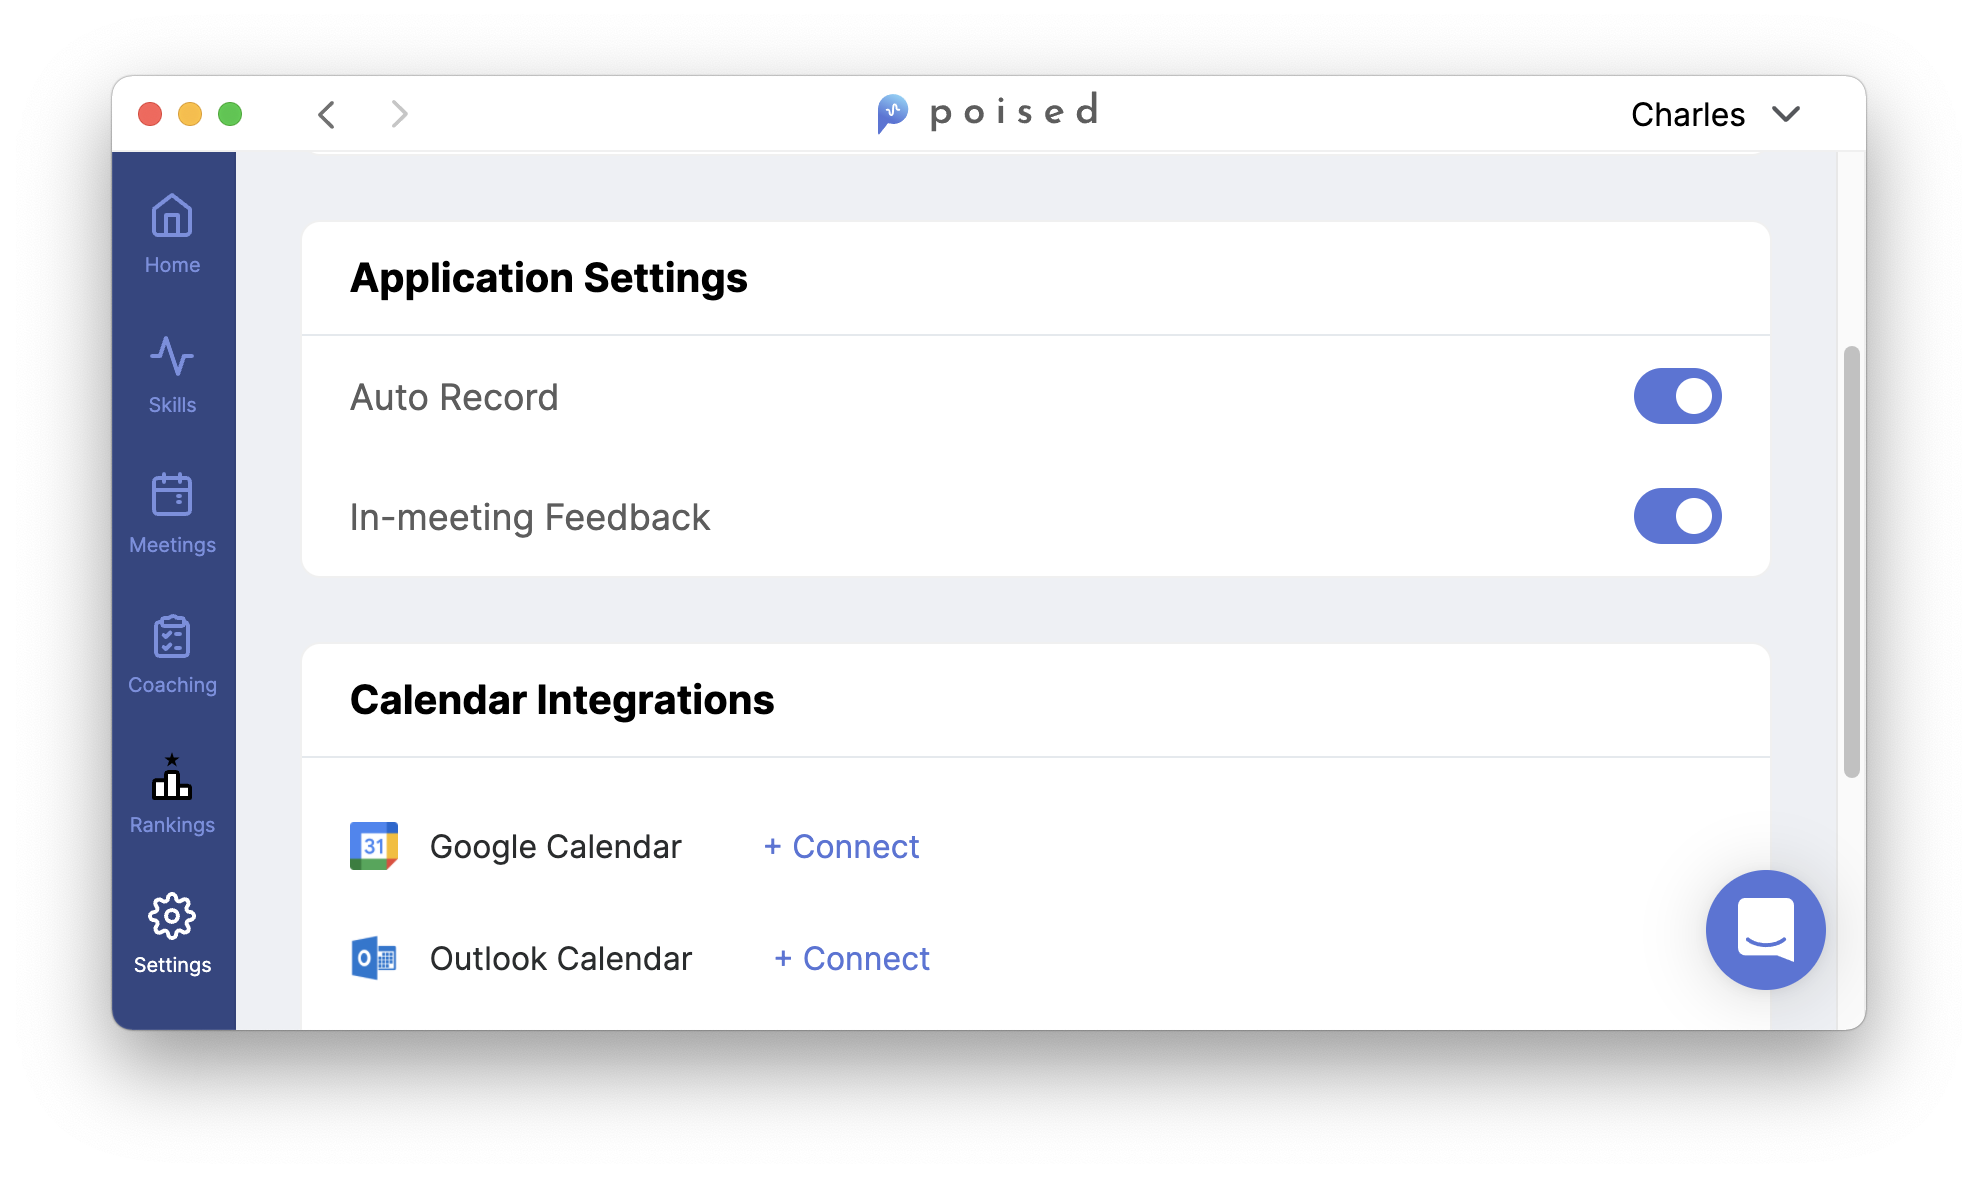Click the Outlook Calendar logo

[x=374, y=958]
